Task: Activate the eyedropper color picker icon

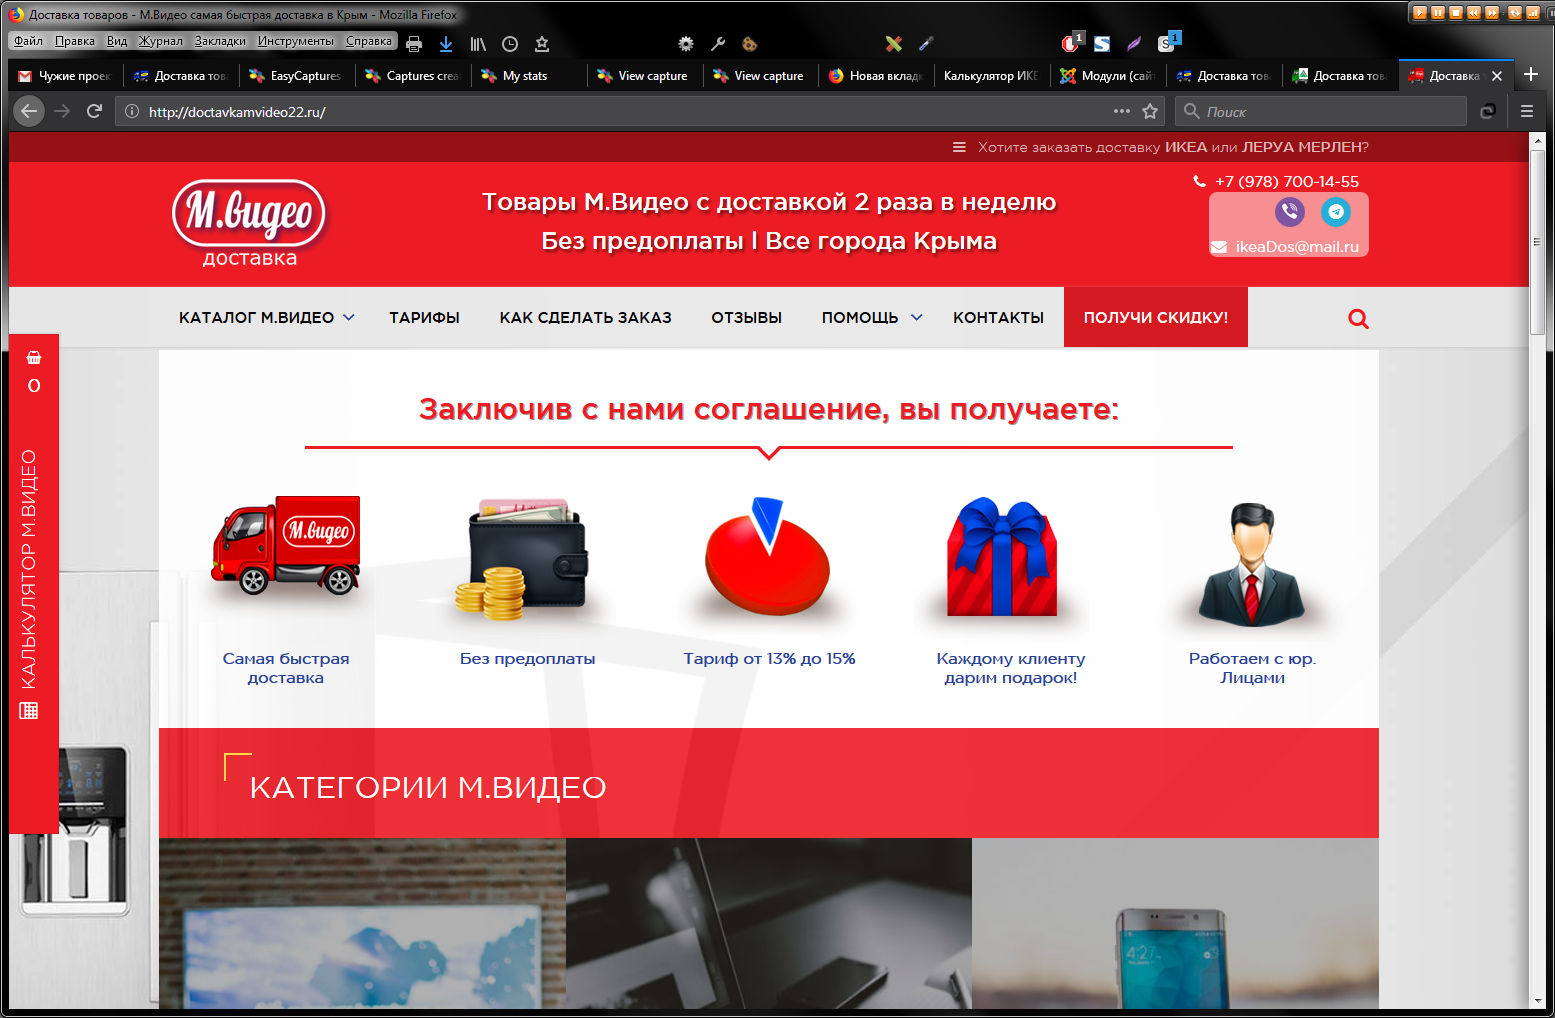Action: coord(926,44)
